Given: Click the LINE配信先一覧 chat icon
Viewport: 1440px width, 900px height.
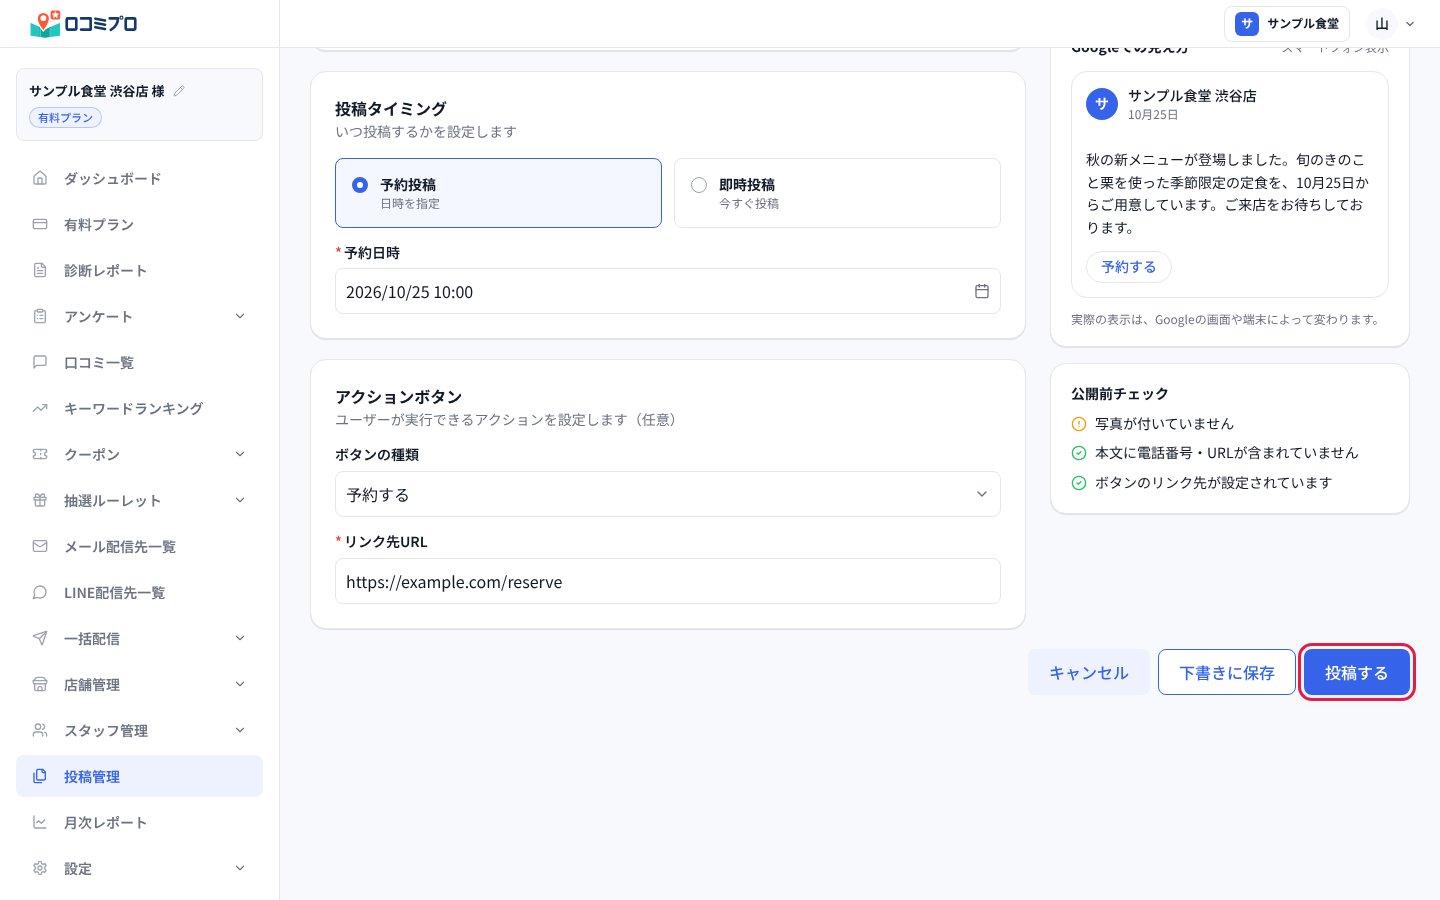Looking at the screenshot, I should [40, 592].
